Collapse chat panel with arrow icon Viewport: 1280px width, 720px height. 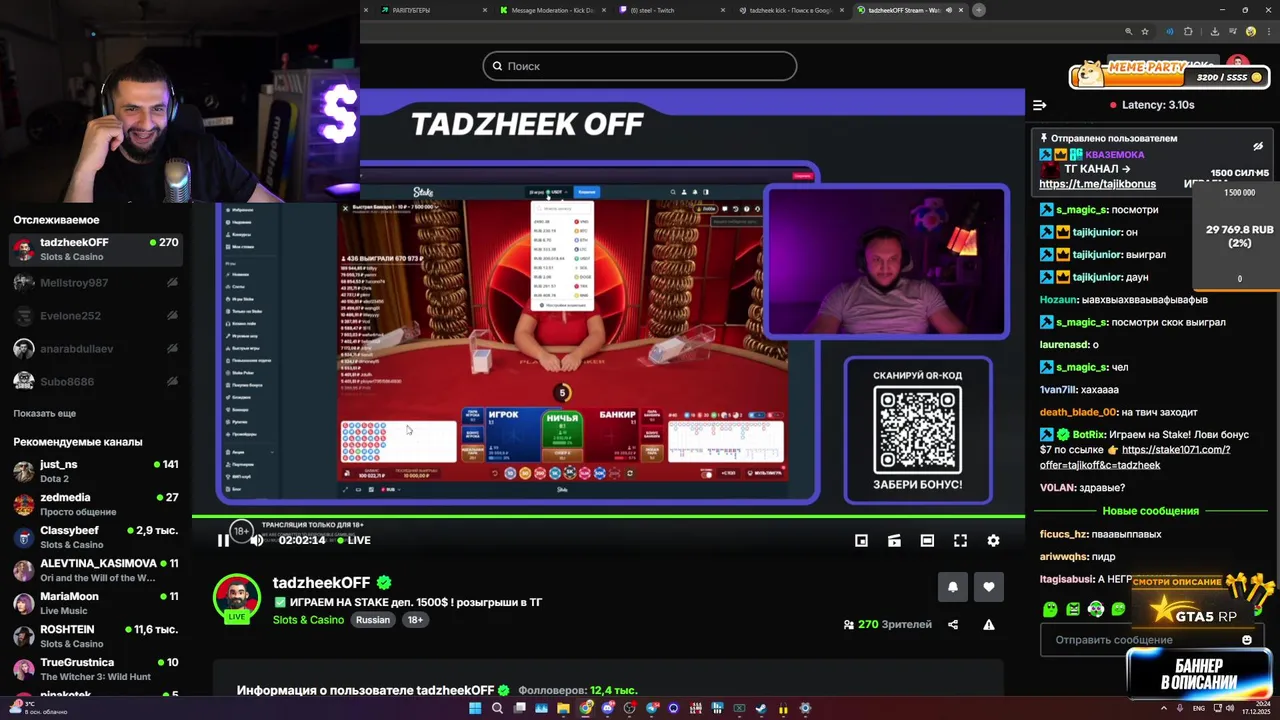pyautogui.click(x=1039, y=105)
